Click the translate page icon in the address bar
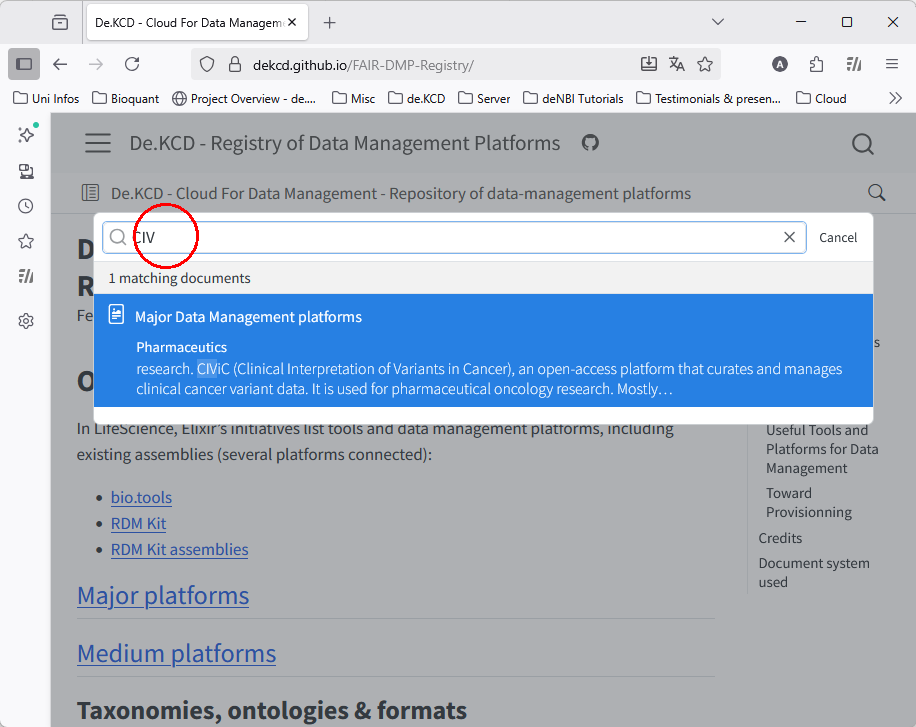The width and height of the screenshot is (916, 727). click(x=677, y=64)
